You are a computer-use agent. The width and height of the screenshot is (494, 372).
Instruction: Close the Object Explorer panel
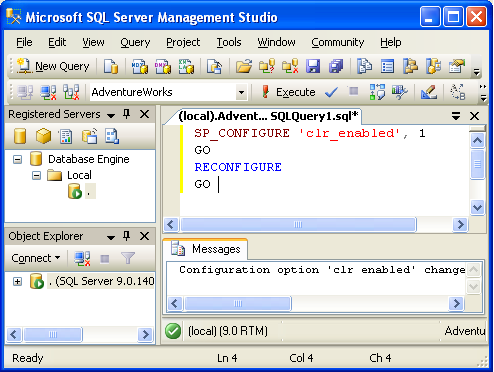click(144, 236)
